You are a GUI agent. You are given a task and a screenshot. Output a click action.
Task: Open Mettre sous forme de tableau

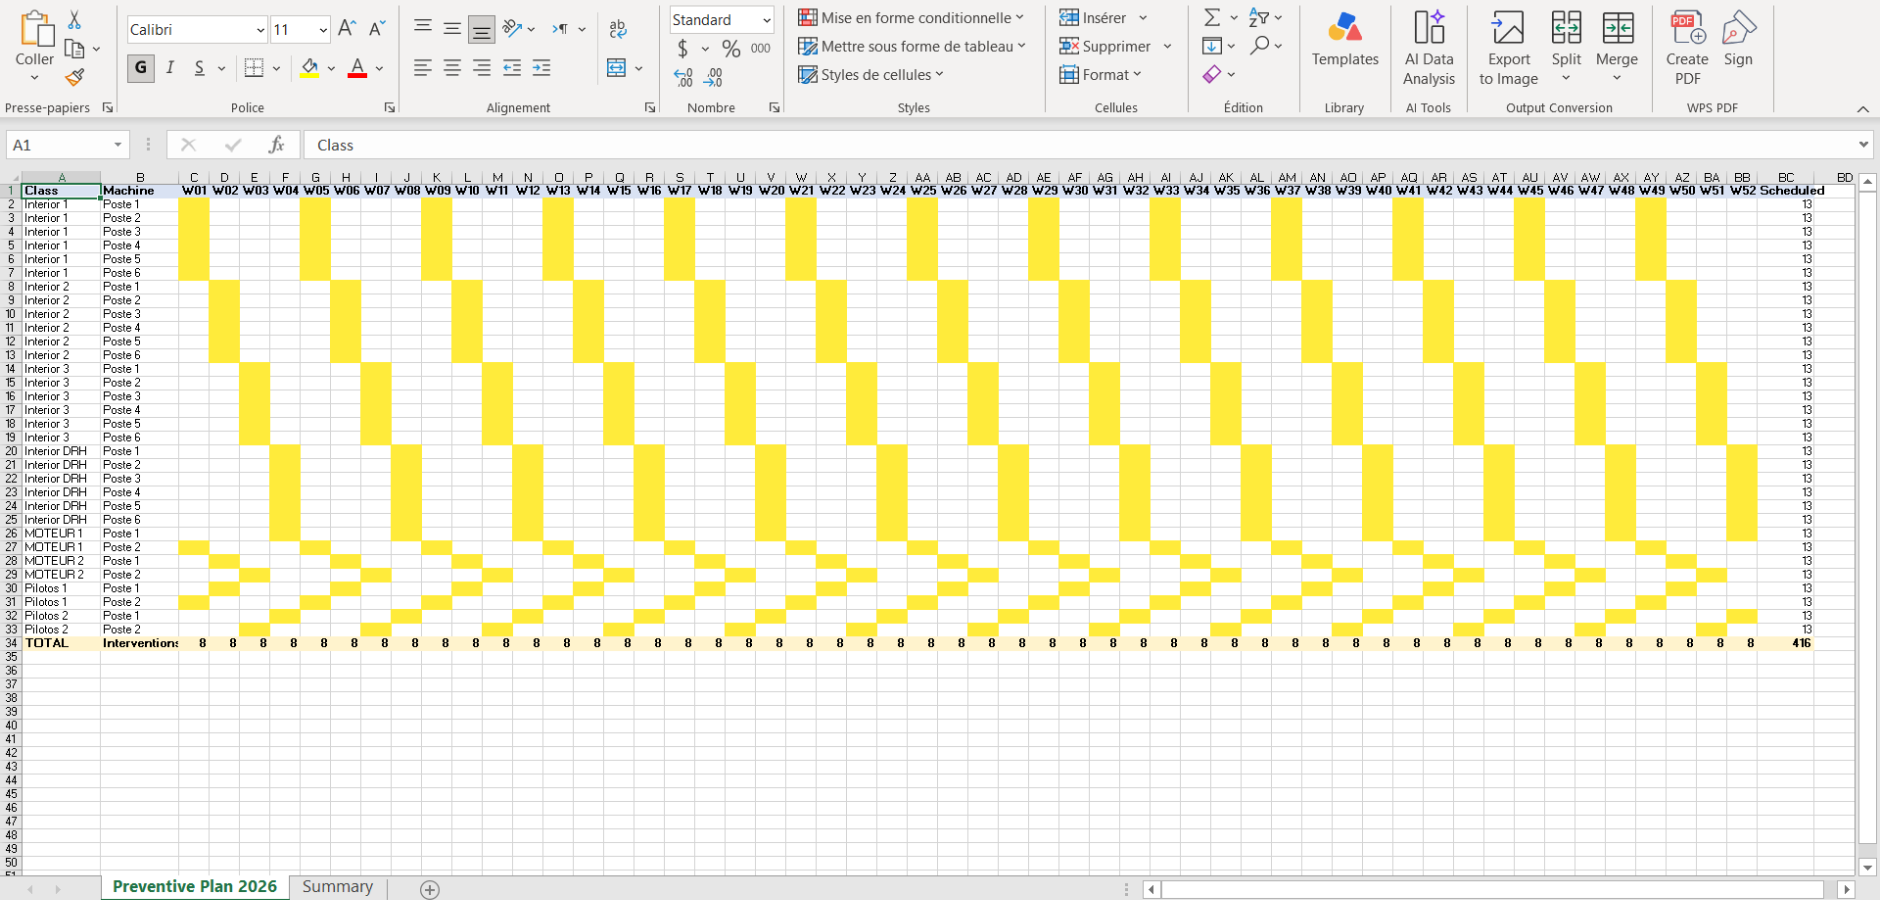point(912,46)
